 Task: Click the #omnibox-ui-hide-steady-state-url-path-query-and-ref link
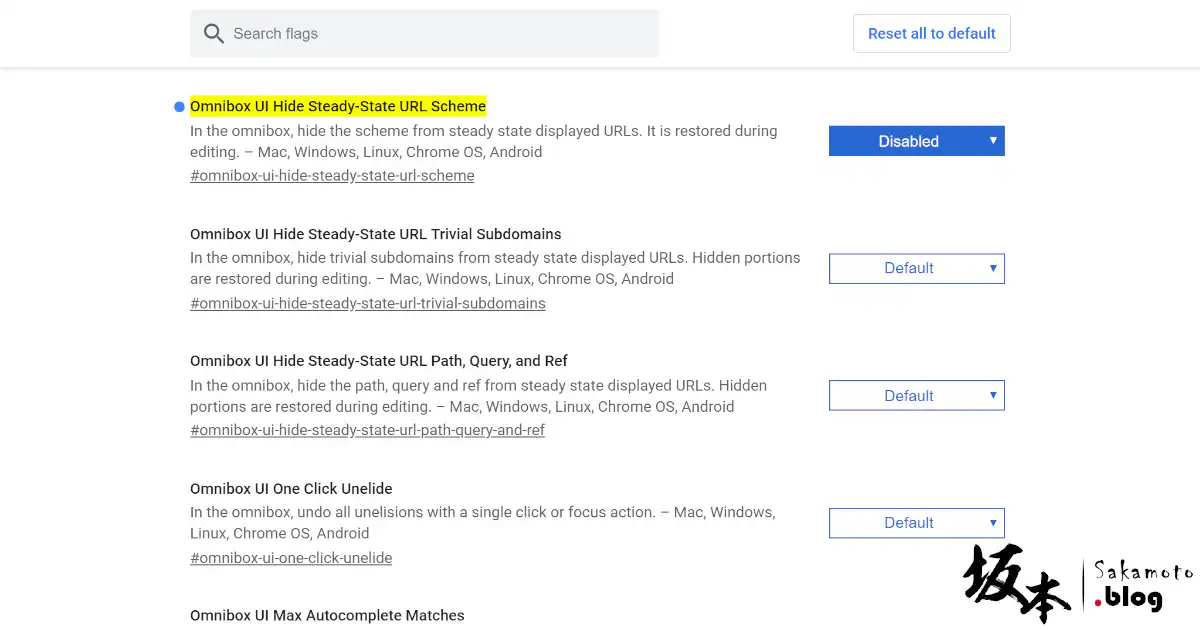tap(367, 430)
